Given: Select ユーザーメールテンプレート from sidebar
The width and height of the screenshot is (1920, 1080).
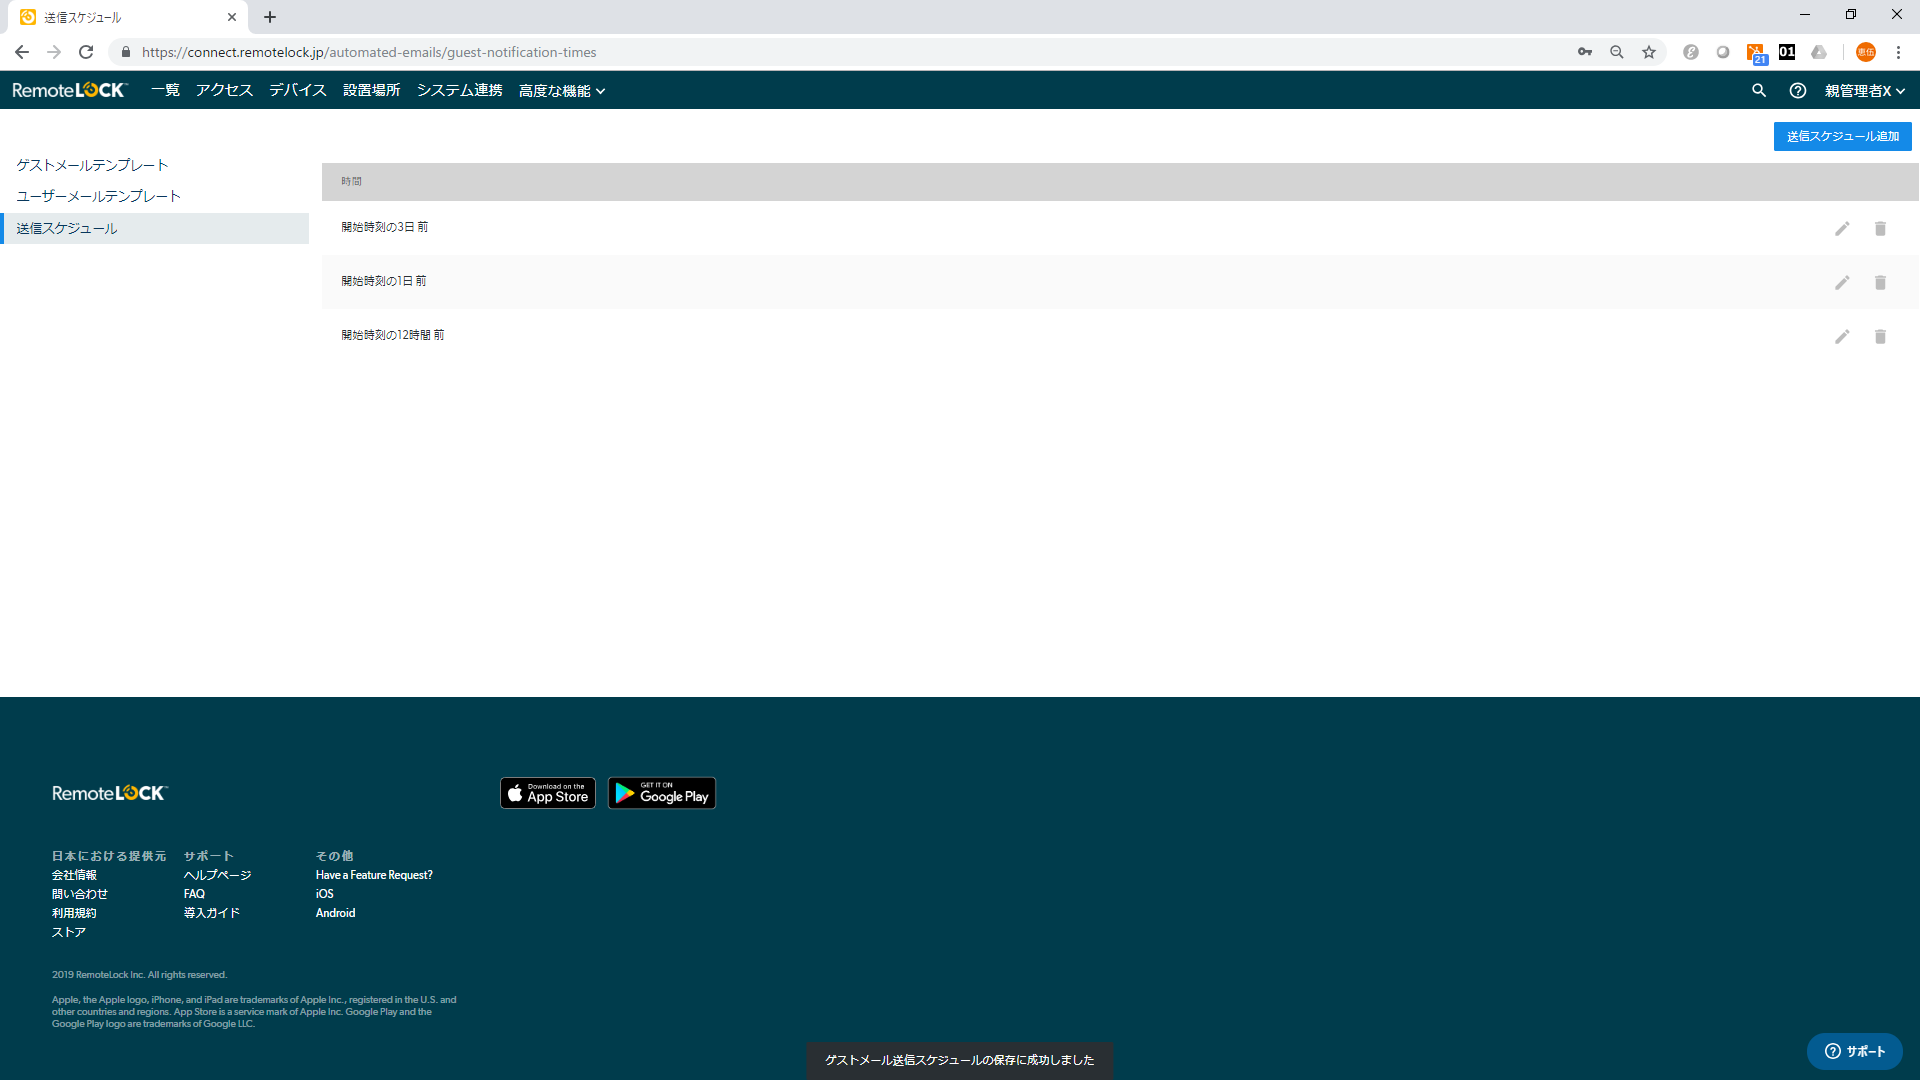Looking at the screenshot, I should pos(99,195).
